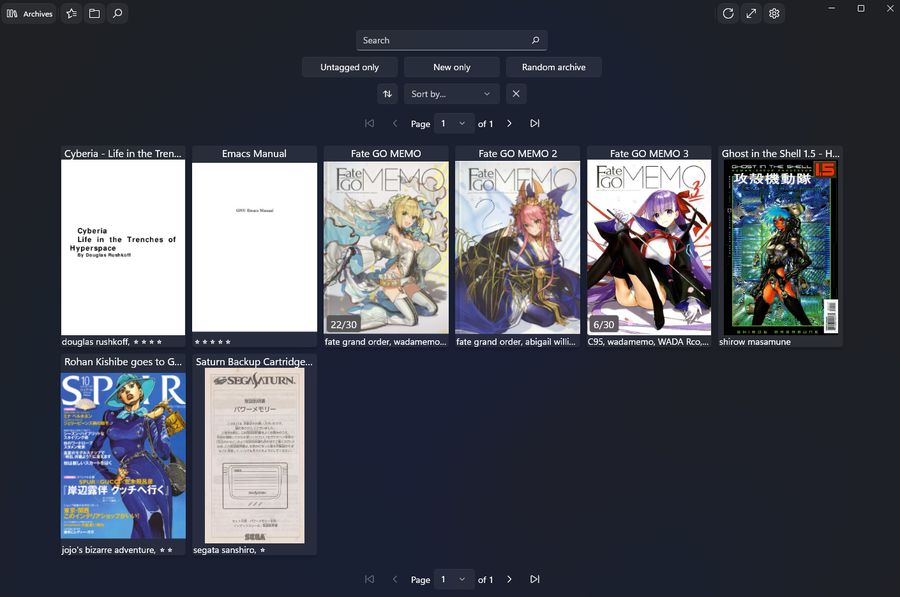Click the search icon in top toolbar
This screenshot has height=597, width=900.
[117, 13]
